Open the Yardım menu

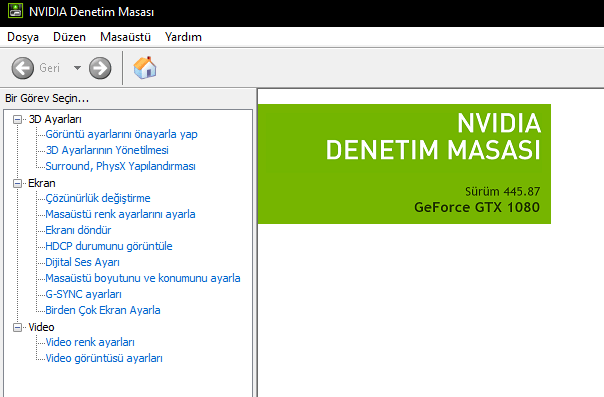click(x=183, y=37)
